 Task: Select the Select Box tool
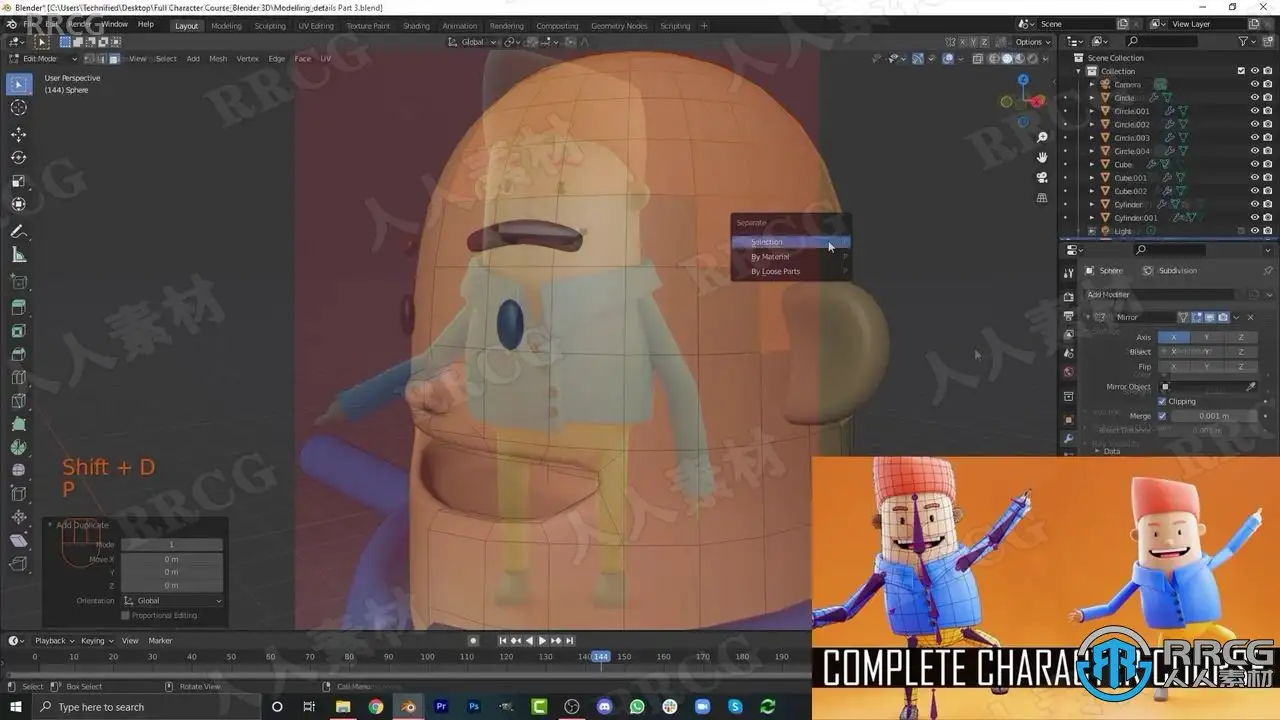[x=19, y=84]
